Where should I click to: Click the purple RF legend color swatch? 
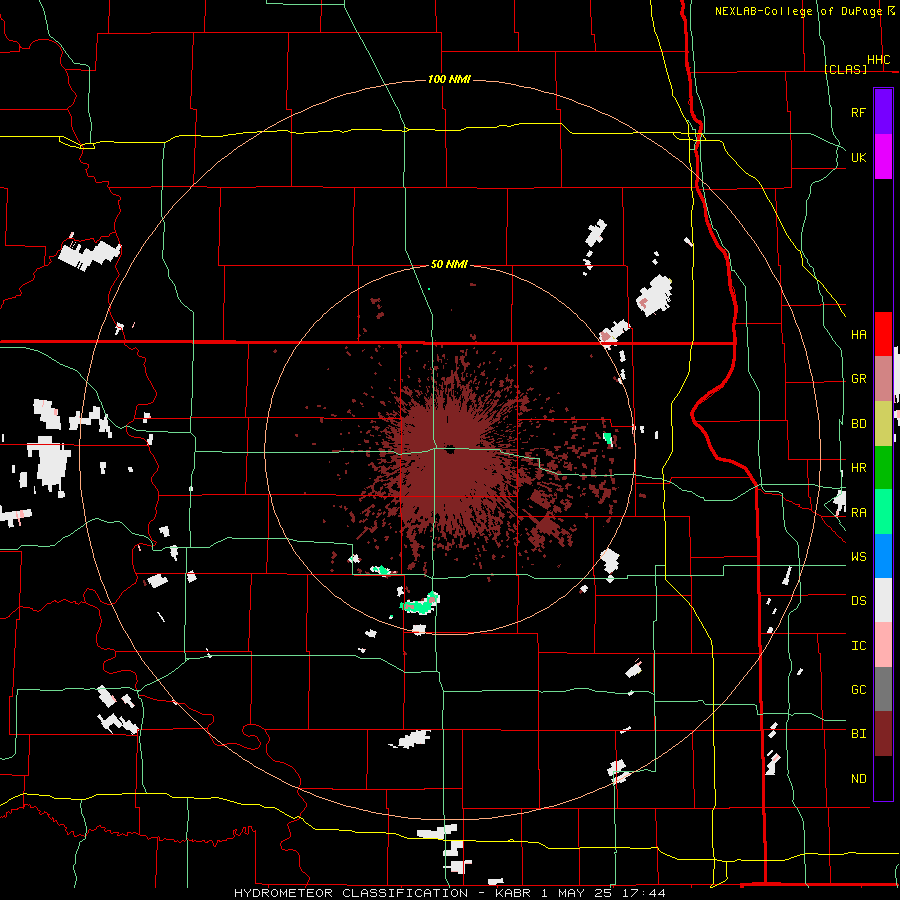(883, 112)
